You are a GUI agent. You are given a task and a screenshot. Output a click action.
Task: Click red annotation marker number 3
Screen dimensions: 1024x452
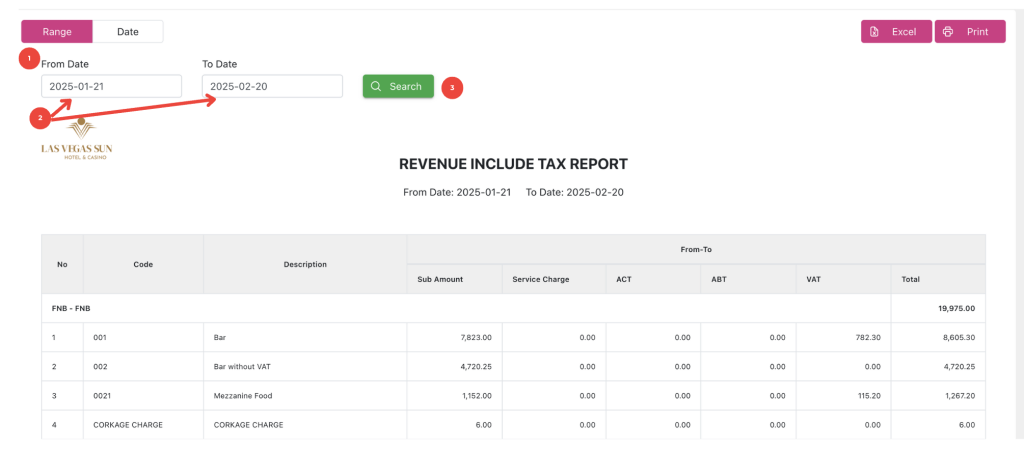point(452,87)
